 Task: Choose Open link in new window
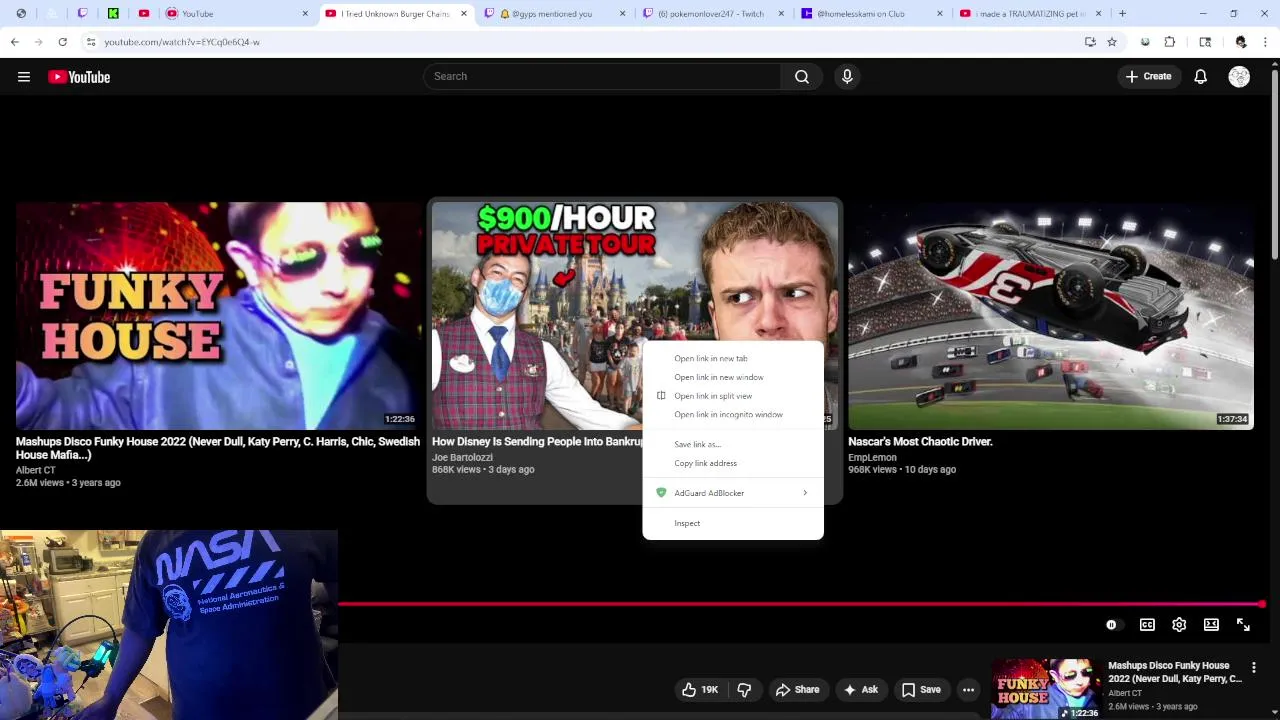pyautogui.click(x=732, y=377)
